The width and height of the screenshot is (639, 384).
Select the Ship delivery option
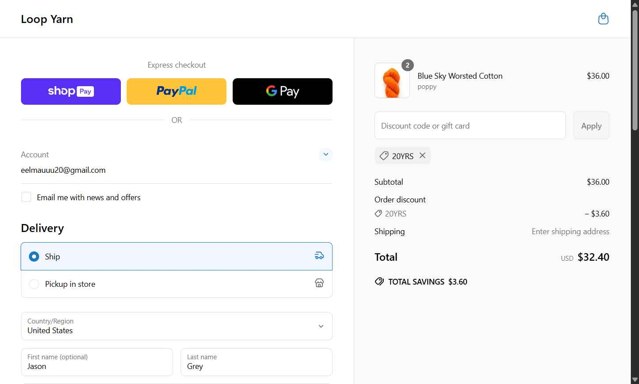(176, 256)
